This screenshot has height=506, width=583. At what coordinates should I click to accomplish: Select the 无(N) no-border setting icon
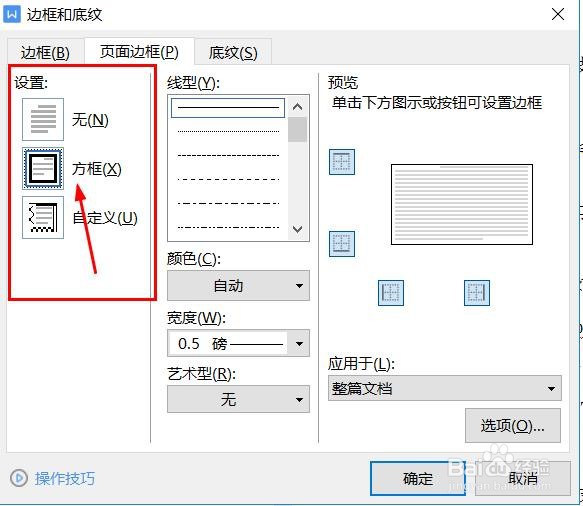(x=43, y=119)
